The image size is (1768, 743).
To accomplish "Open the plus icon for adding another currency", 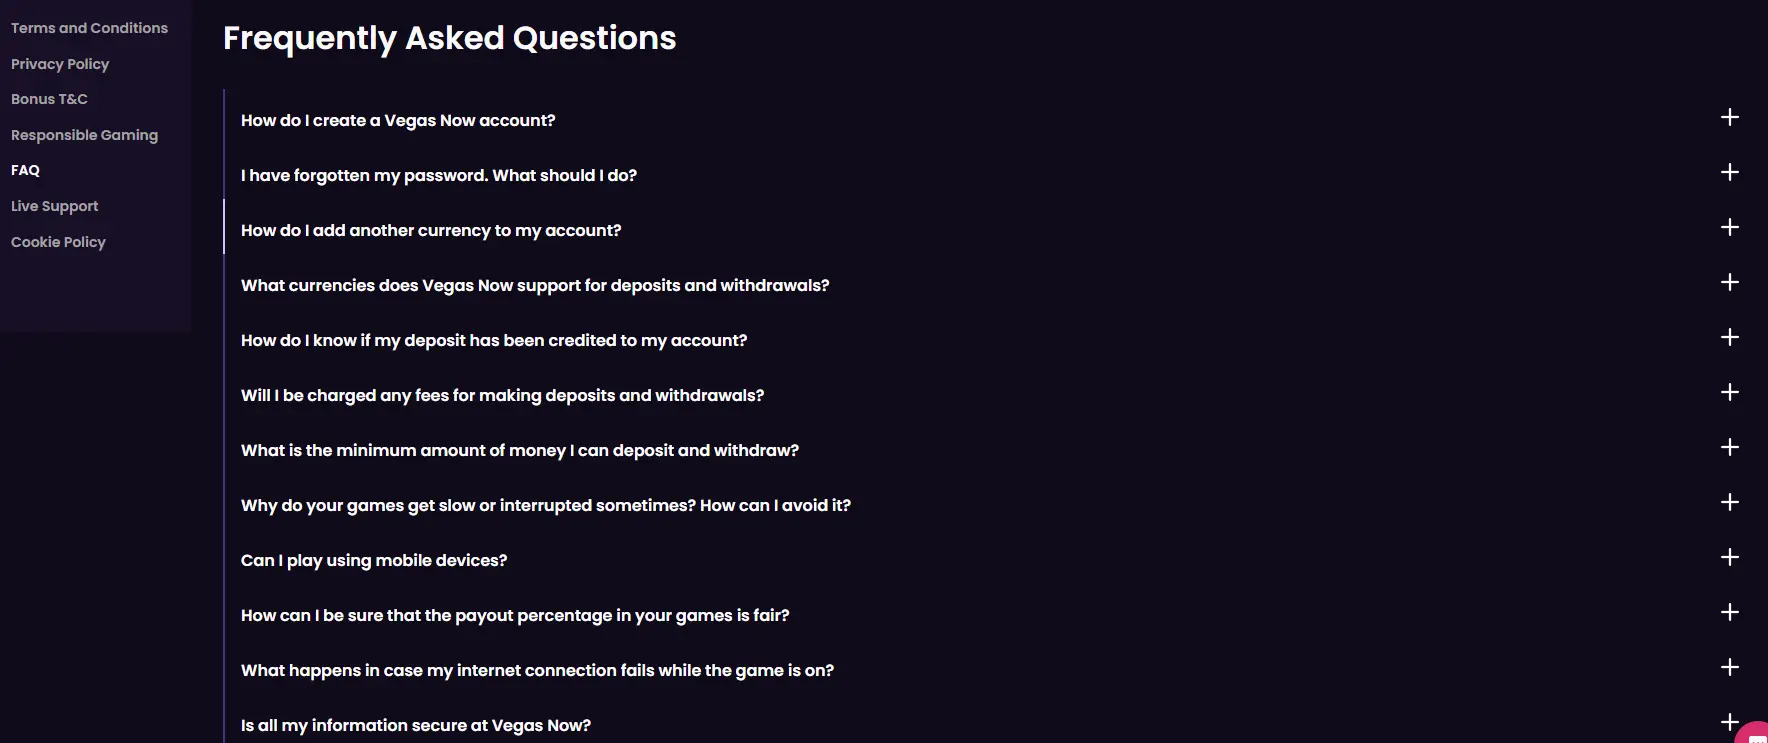I will coord(1730,228).
